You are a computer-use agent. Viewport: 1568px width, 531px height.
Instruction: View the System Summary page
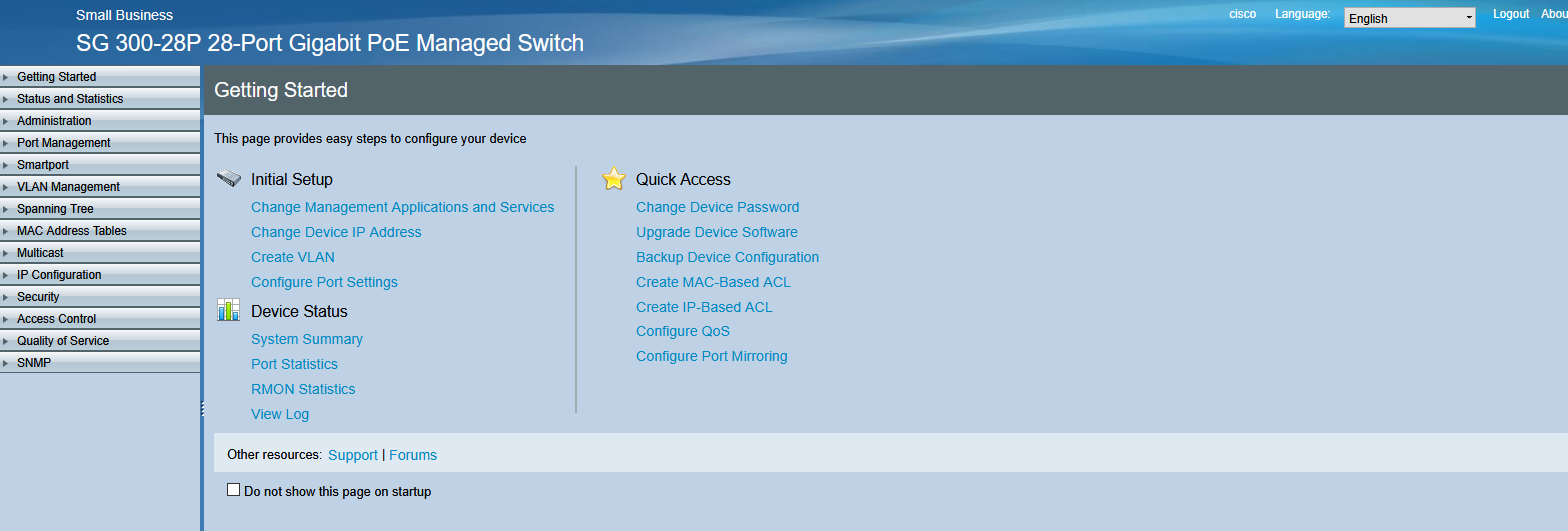[x=306, y=339]
